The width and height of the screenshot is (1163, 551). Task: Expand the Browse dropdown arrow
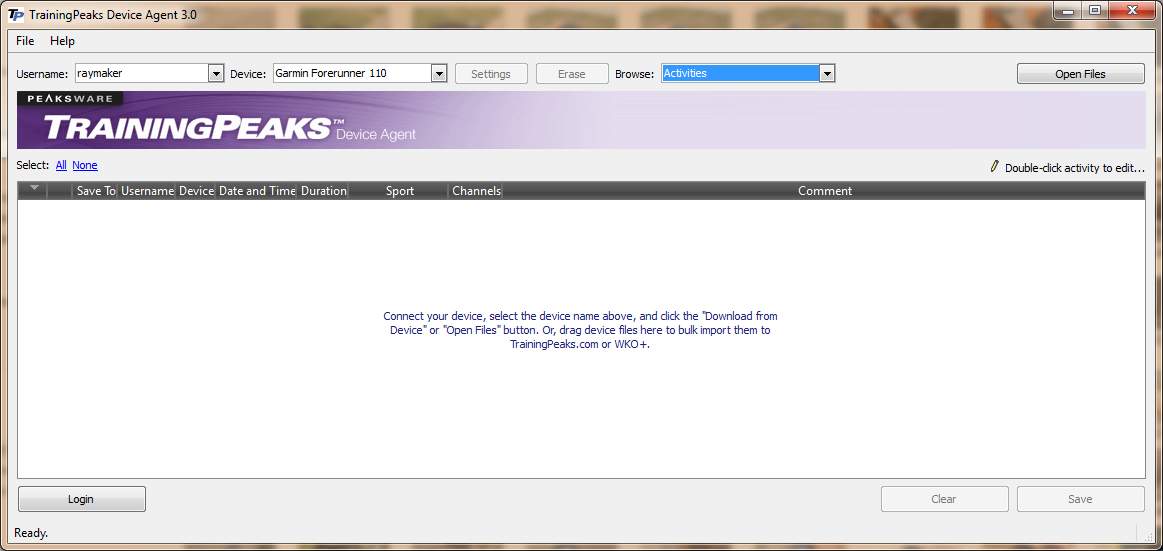click(827, 73)
